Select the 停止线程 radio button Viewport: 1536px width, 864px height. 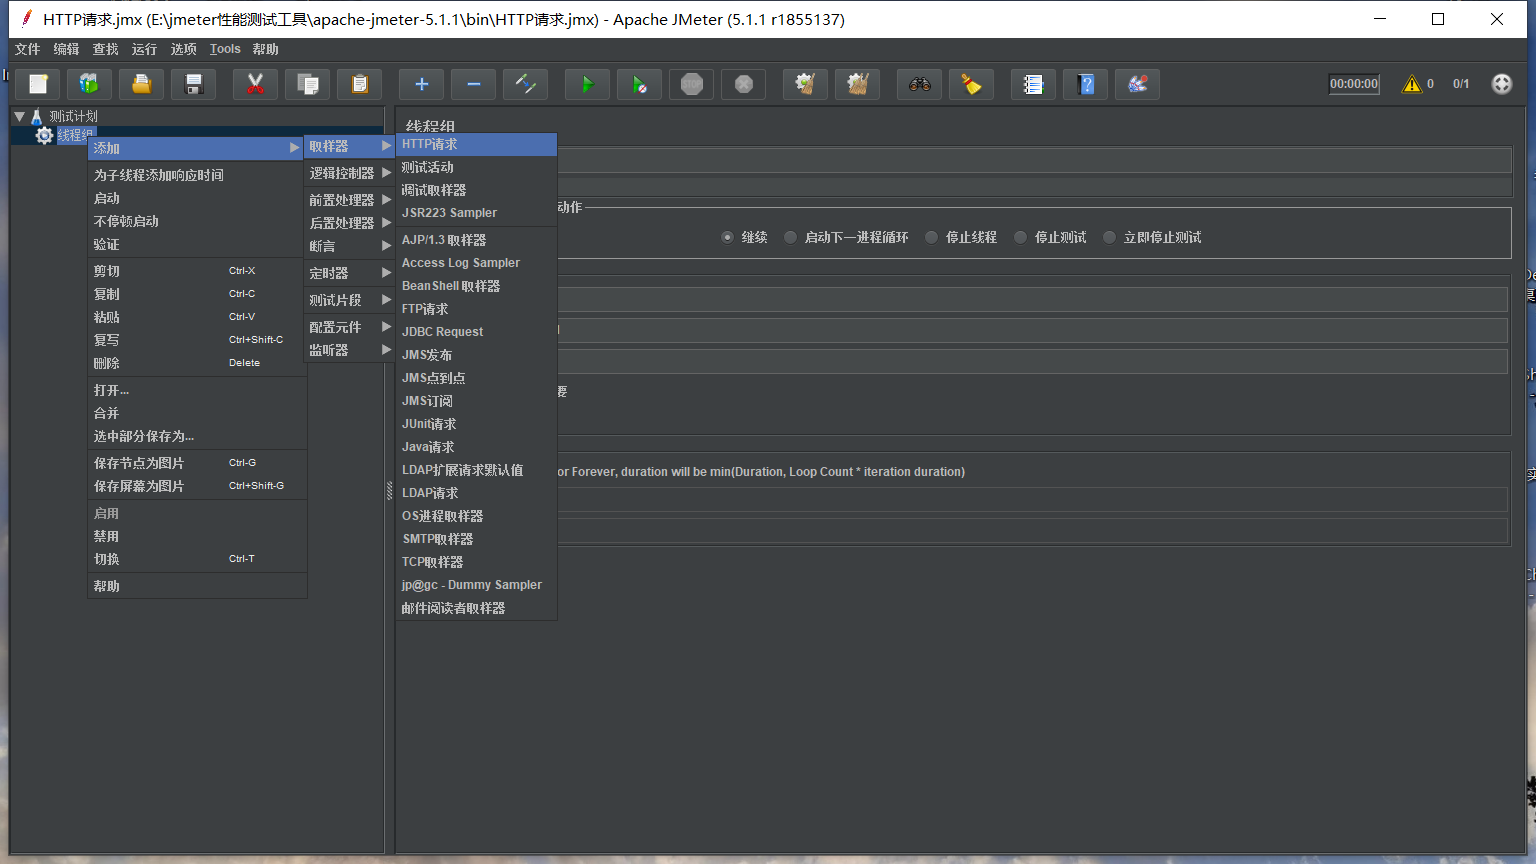click(931, 237)
